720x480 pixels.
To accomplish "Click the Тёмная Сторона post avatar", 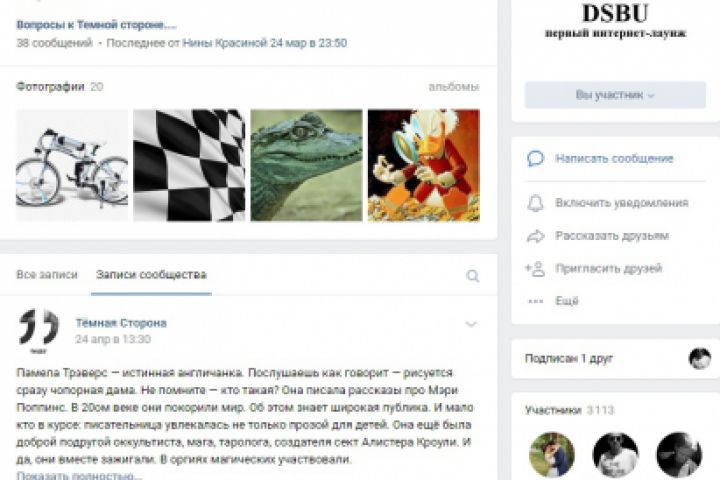I will click(39, 331).
